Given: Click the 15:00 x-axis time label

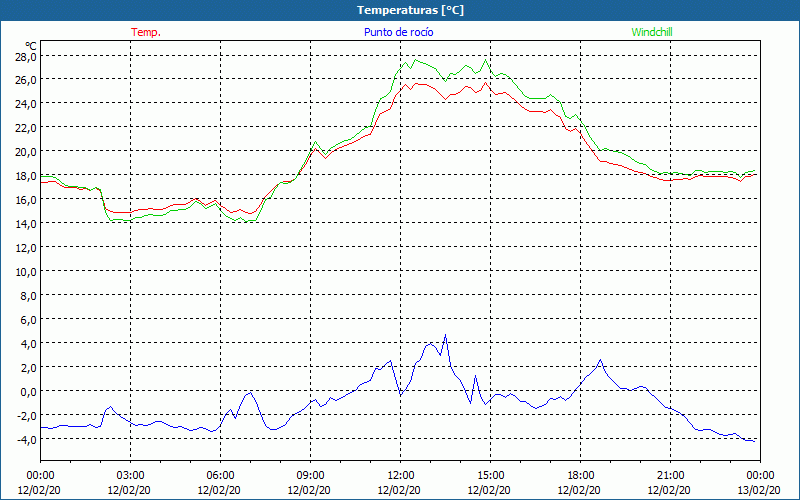Looking at the screenshot, I should coord(490,476).
